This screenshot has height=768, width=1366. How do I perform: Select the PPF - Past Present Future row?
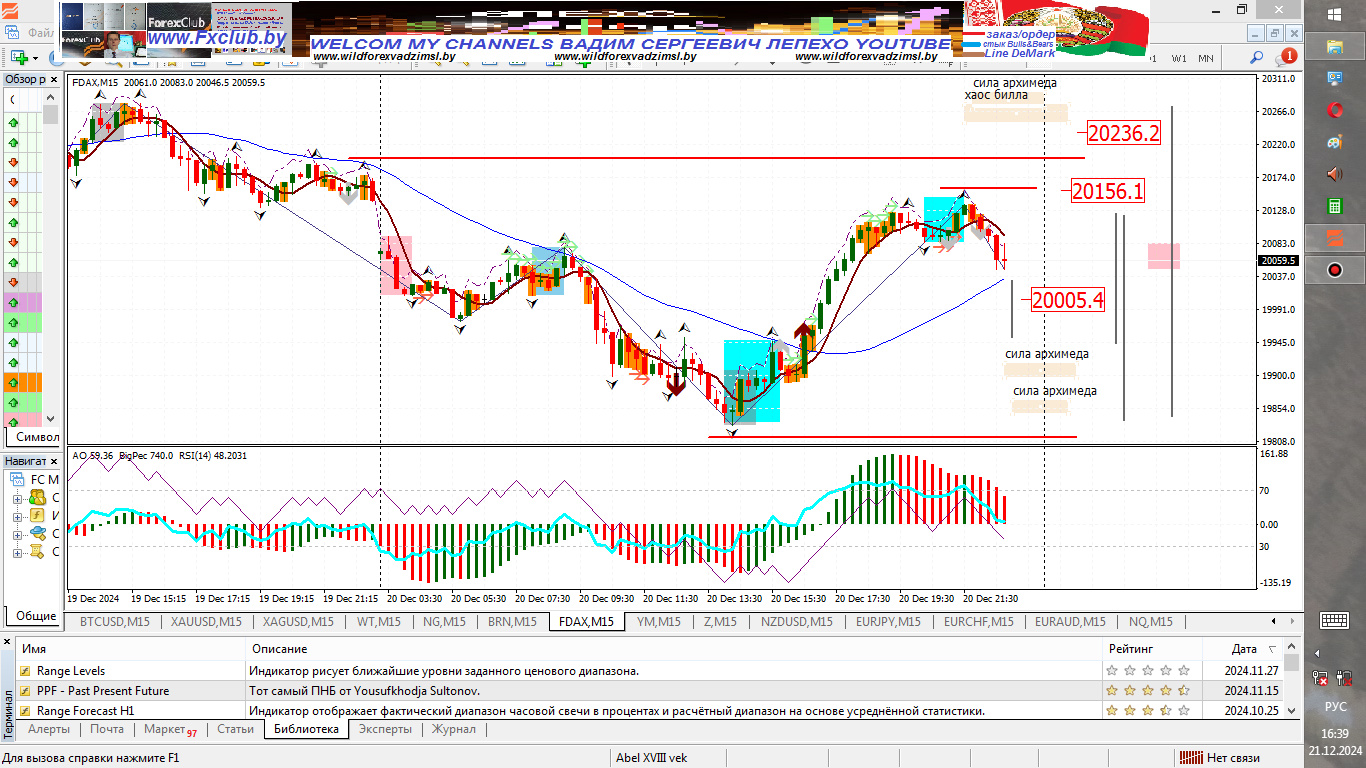click(650, 691)
